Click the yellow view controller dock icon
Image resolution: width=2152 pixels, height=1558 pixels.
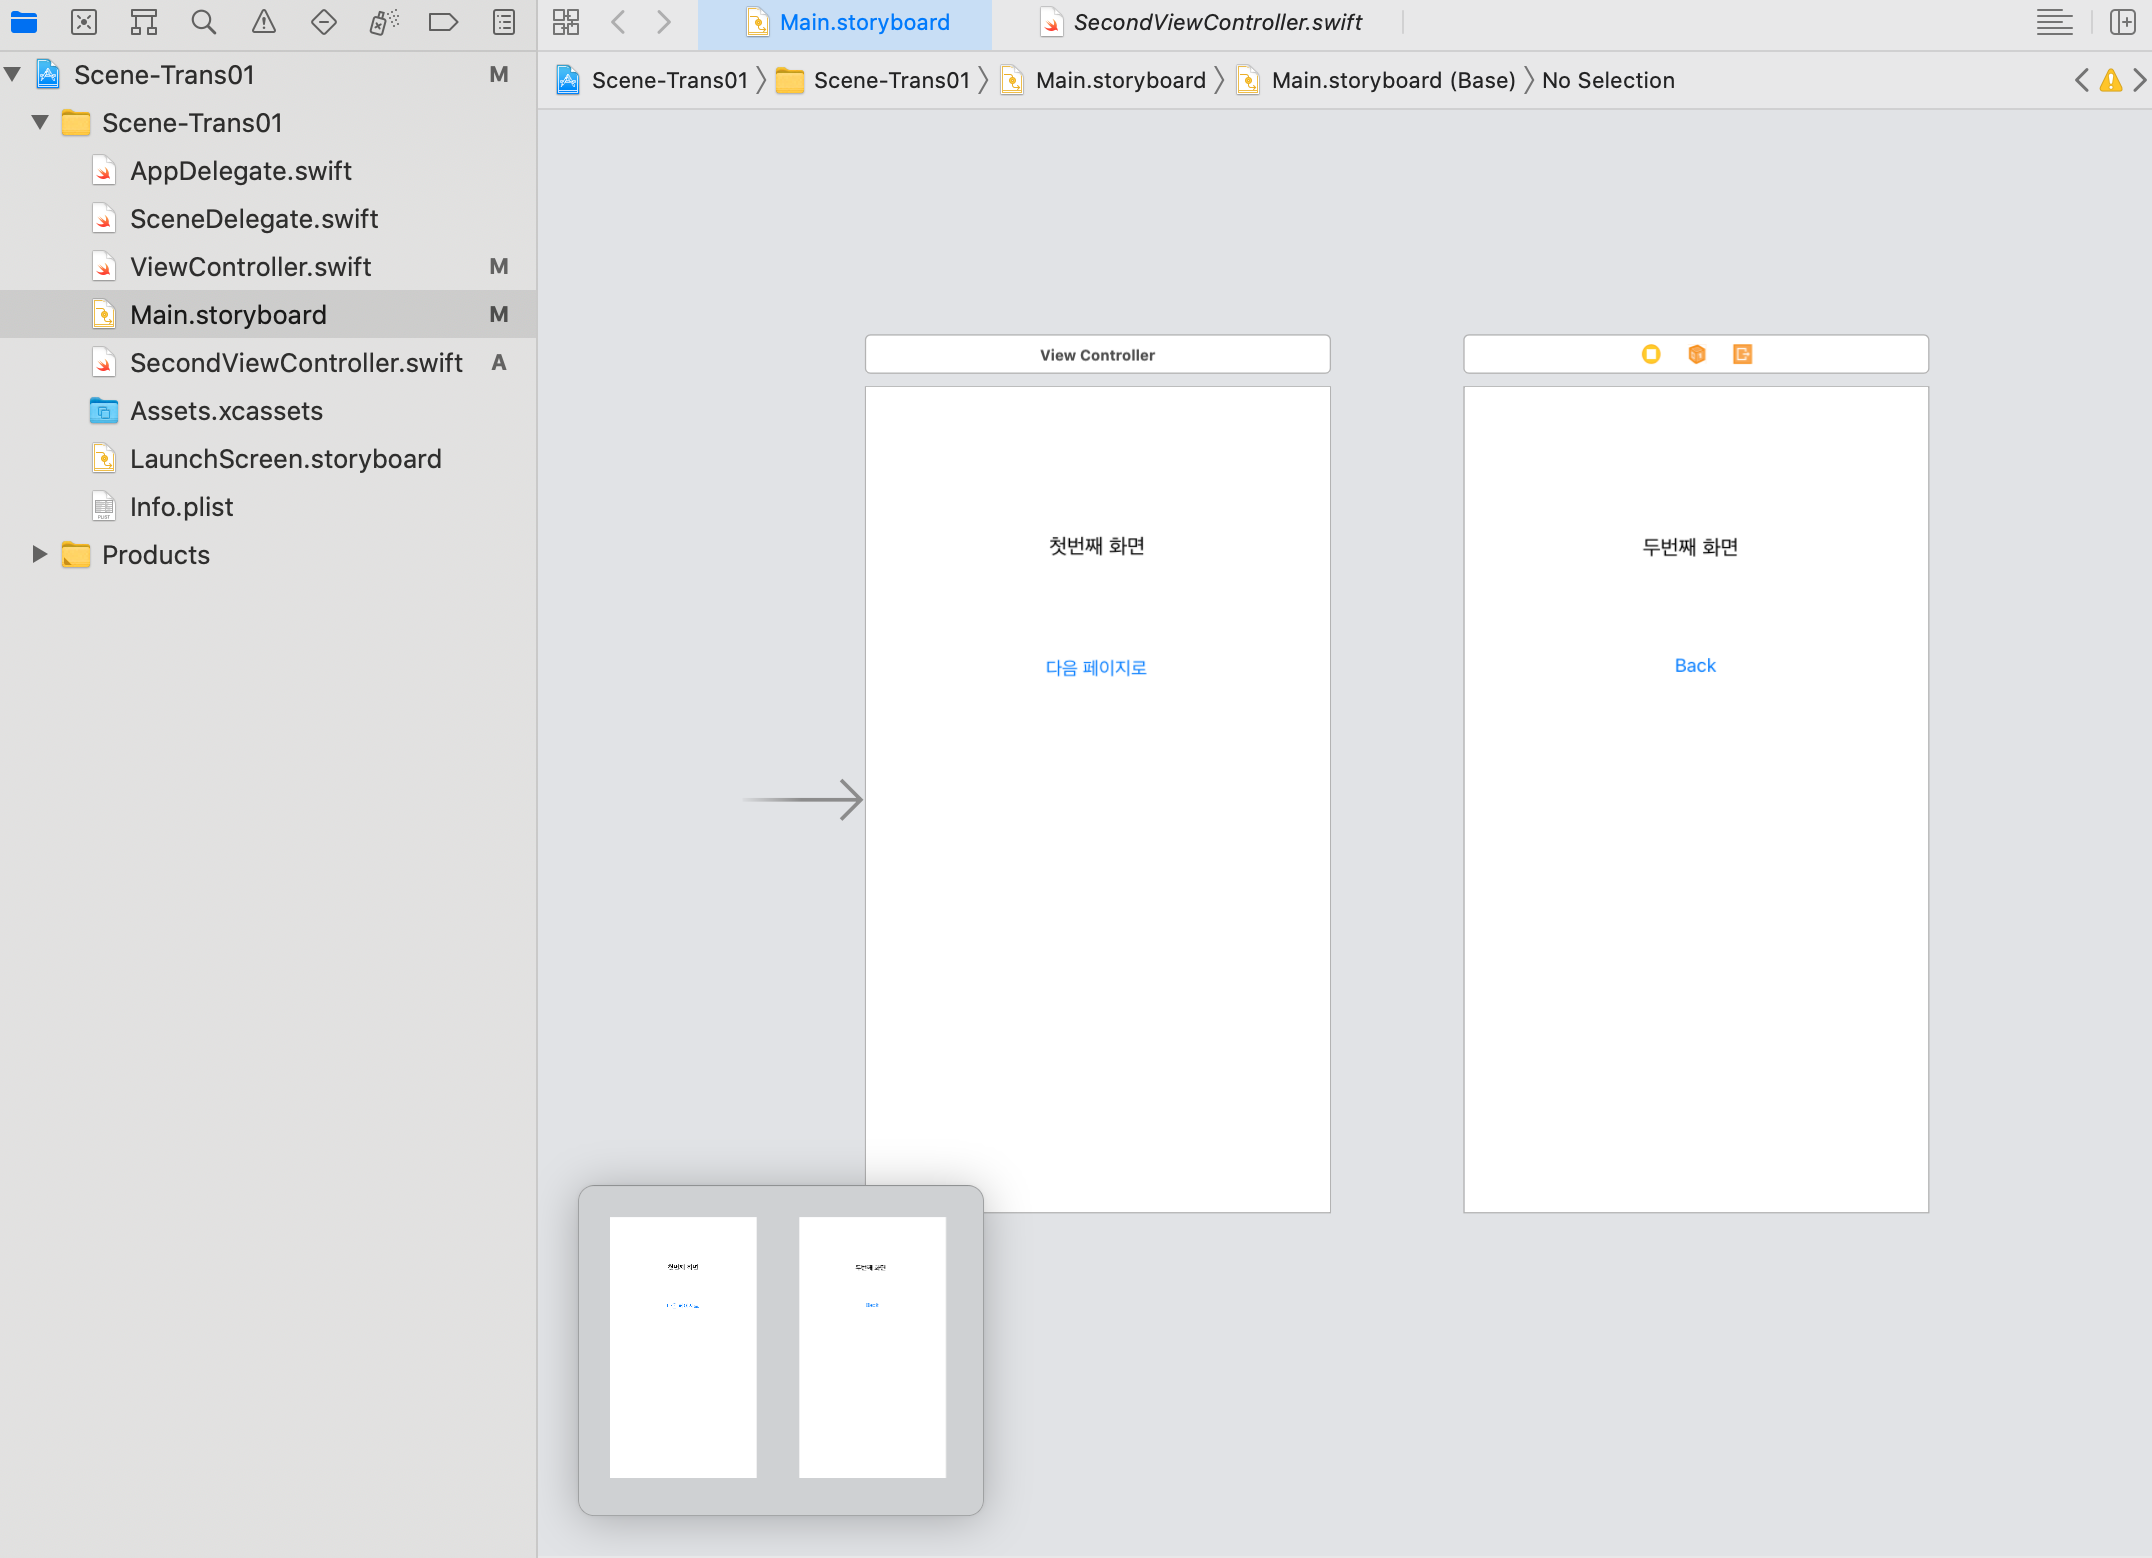click(x=1651, y=354)
